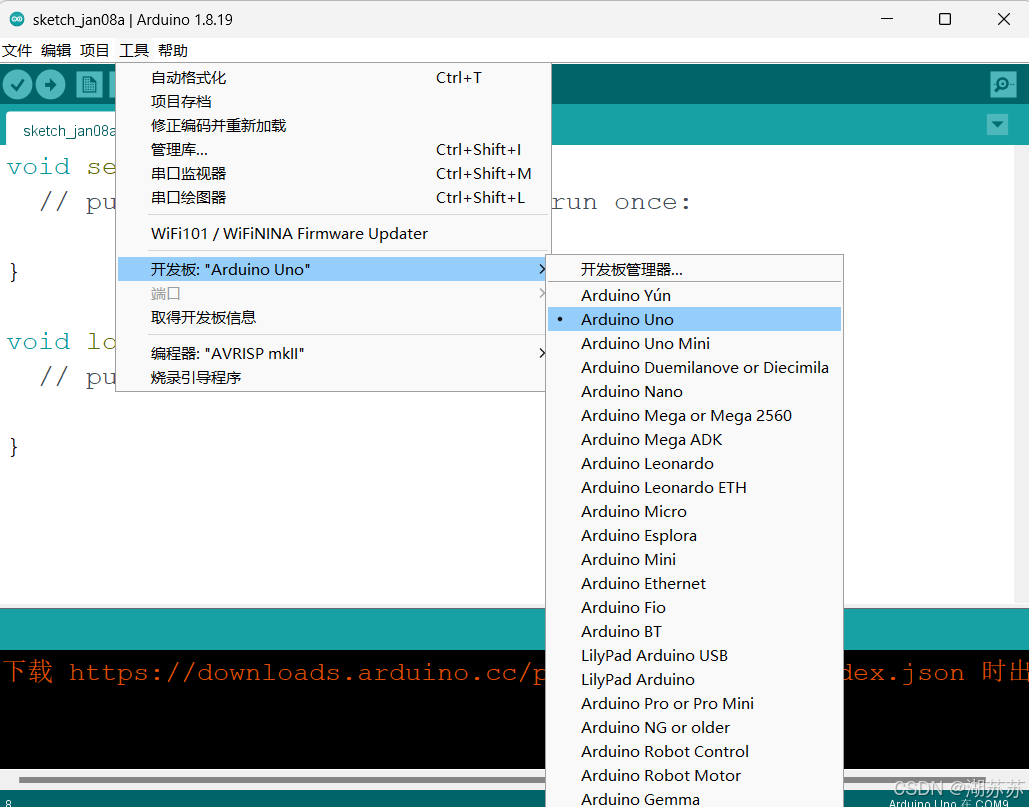Open 串口绘图器 from the menu
The image size is (1029, 807).
tap(332, 197)
